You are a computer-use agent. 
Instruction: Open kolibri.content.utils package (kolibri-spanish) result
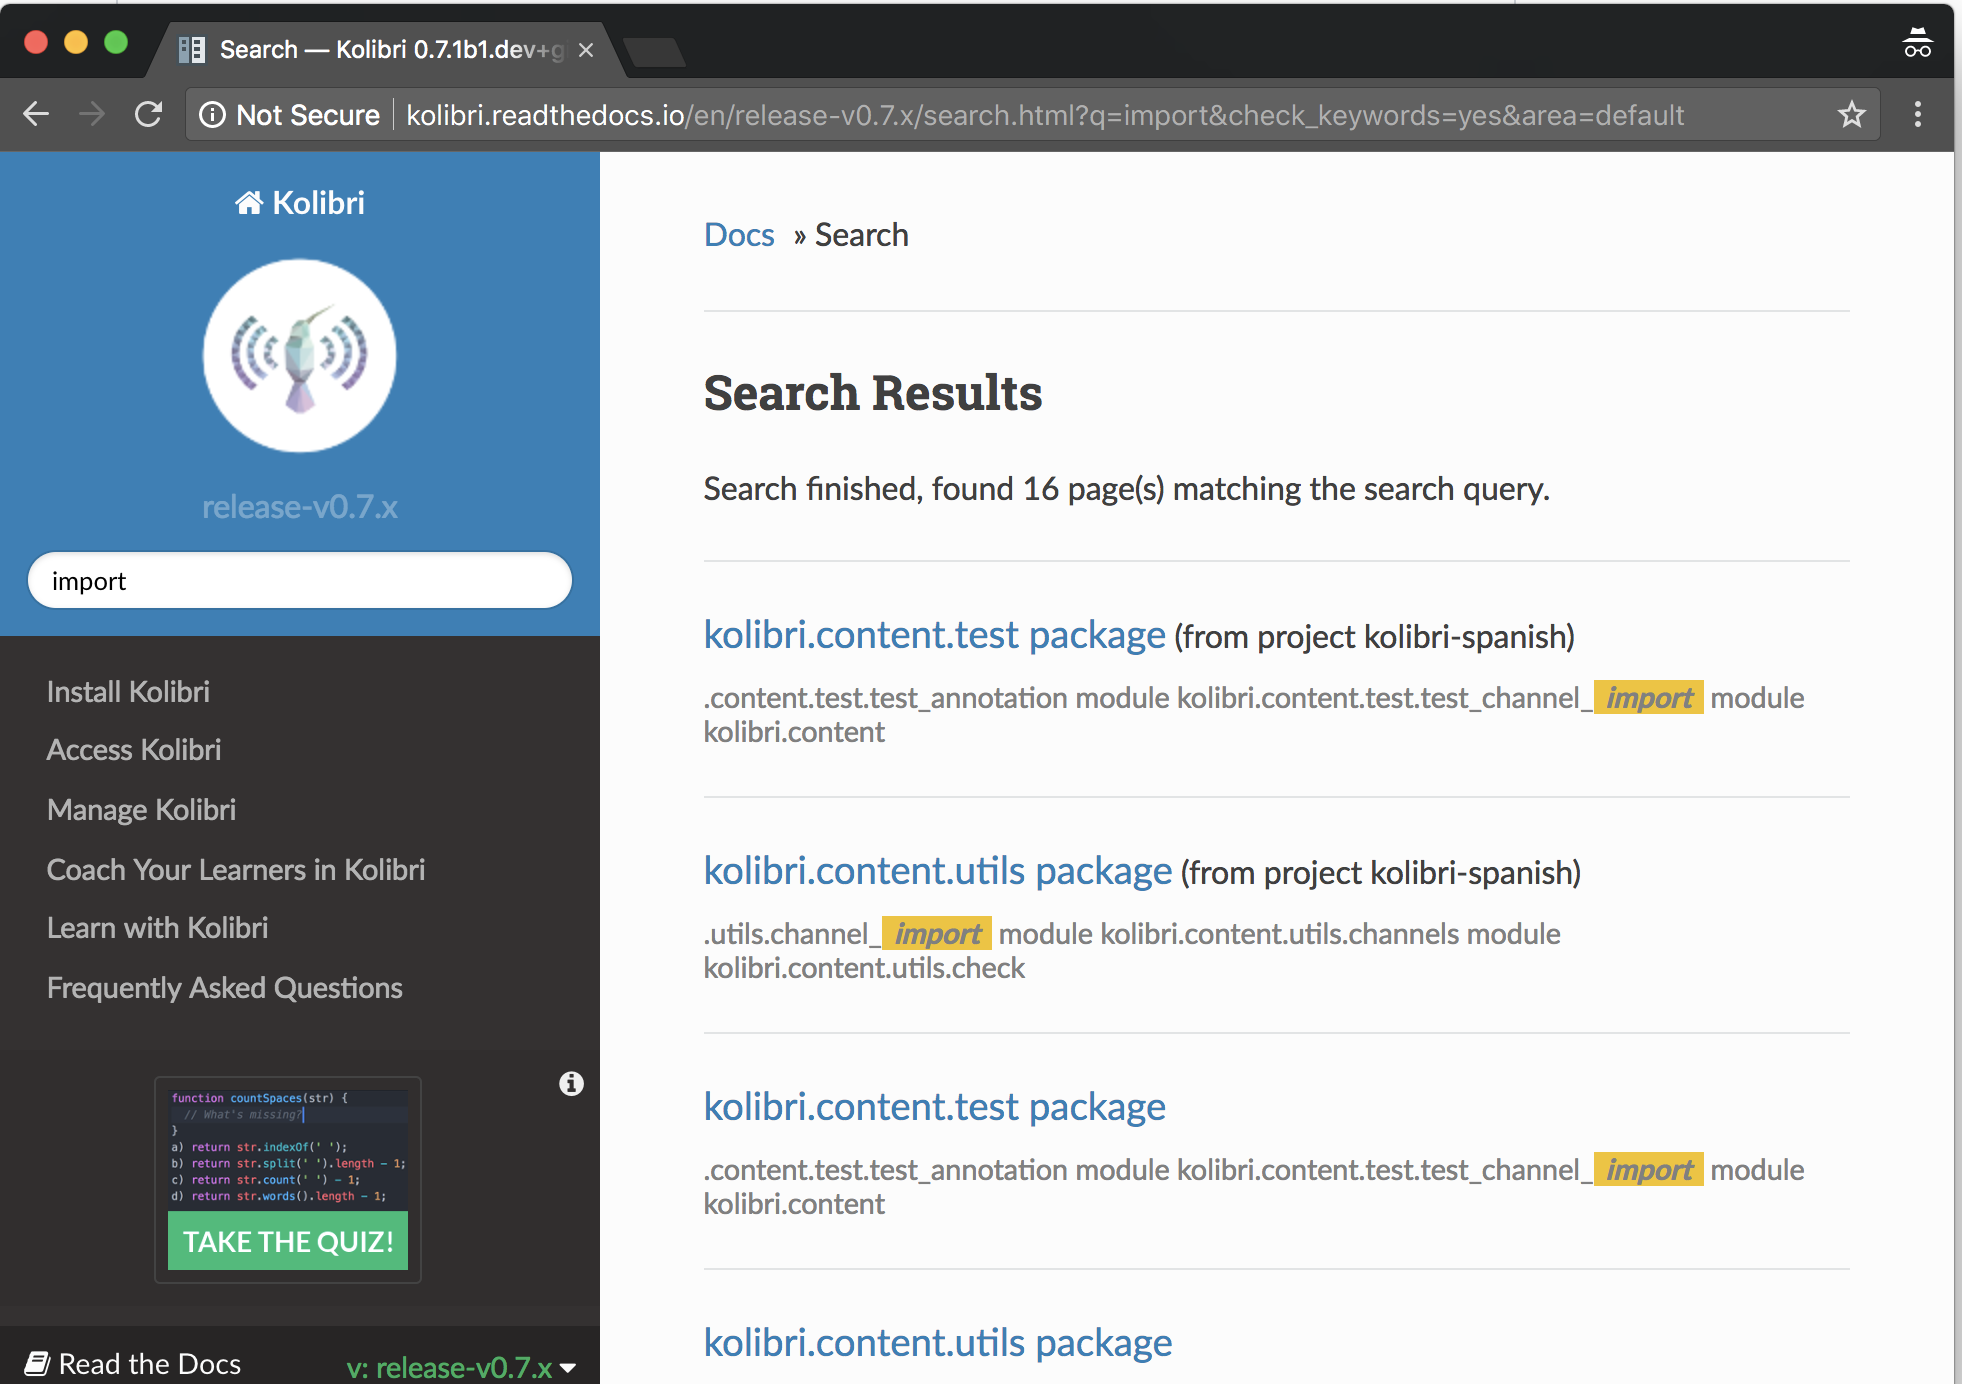click(x=937, y=871)
